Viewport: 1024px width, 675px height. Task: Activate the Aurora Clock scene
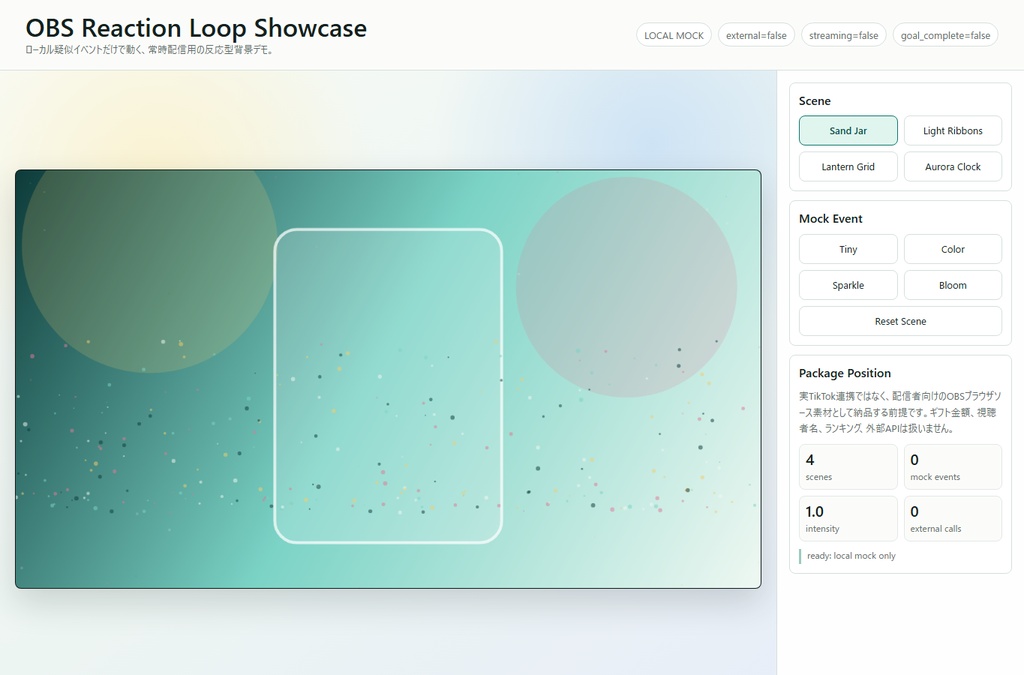[953, 166]
